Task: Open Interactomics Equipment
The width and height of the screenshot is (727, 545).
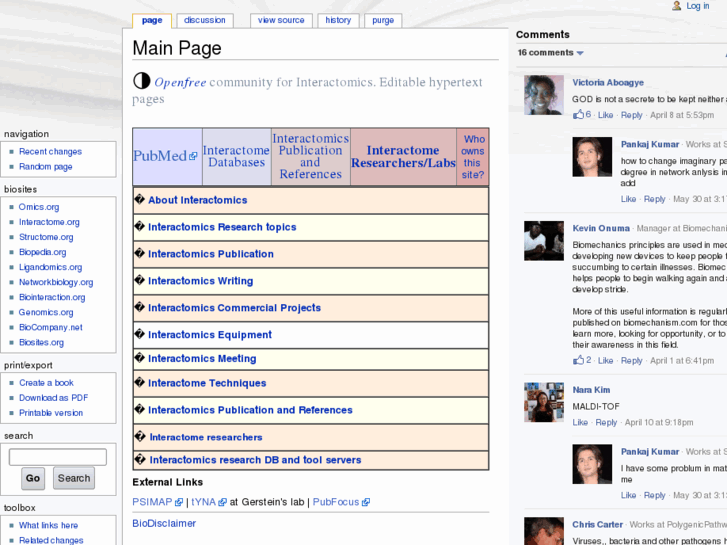Action: 210,335
